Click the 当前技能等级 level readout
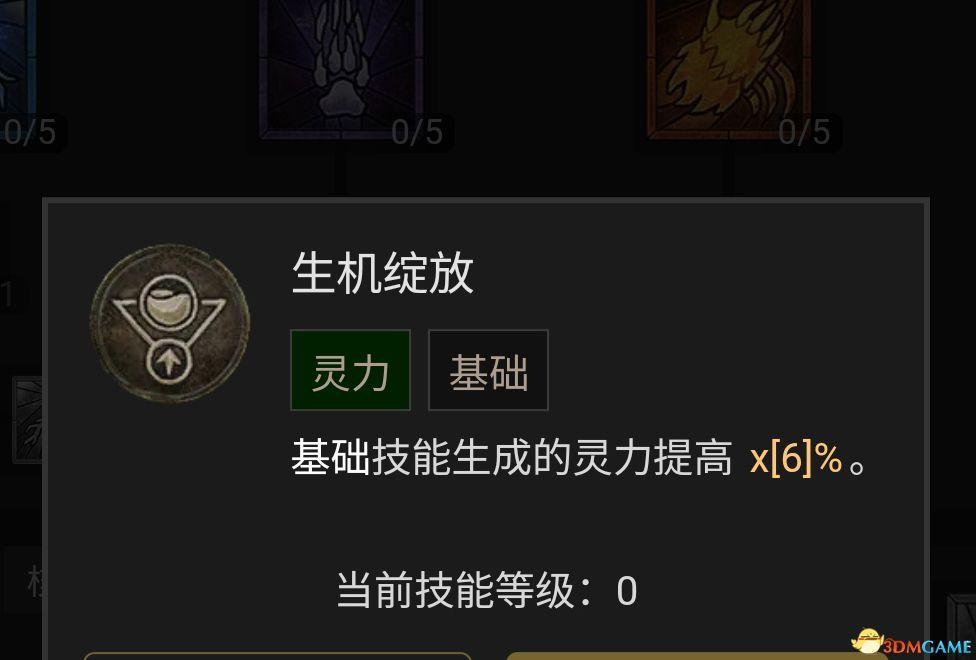The height and width of the screenshot is (660, 976). click(x=487, y=590)
